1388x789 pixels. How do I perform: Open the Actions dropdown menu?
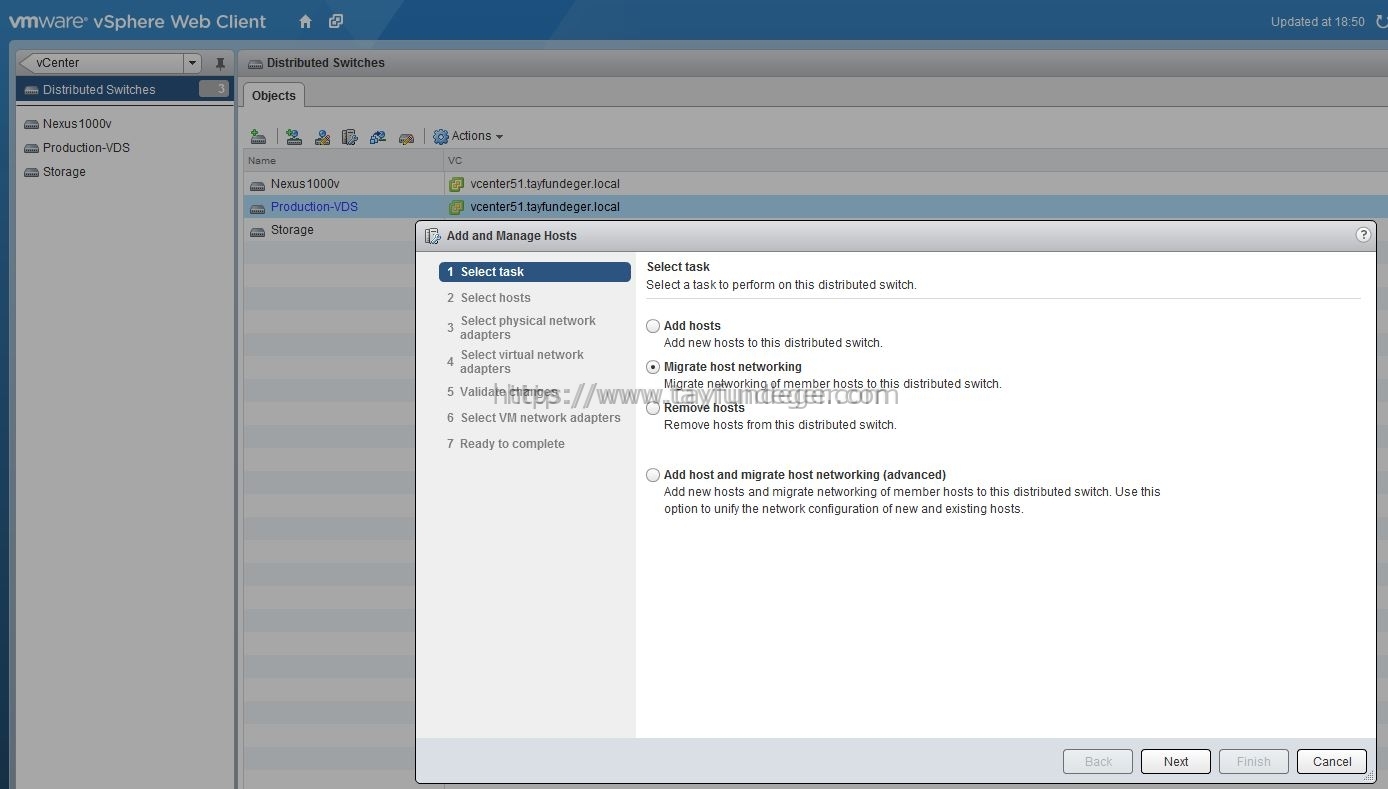pyautogui.click(x=468, y=136)
